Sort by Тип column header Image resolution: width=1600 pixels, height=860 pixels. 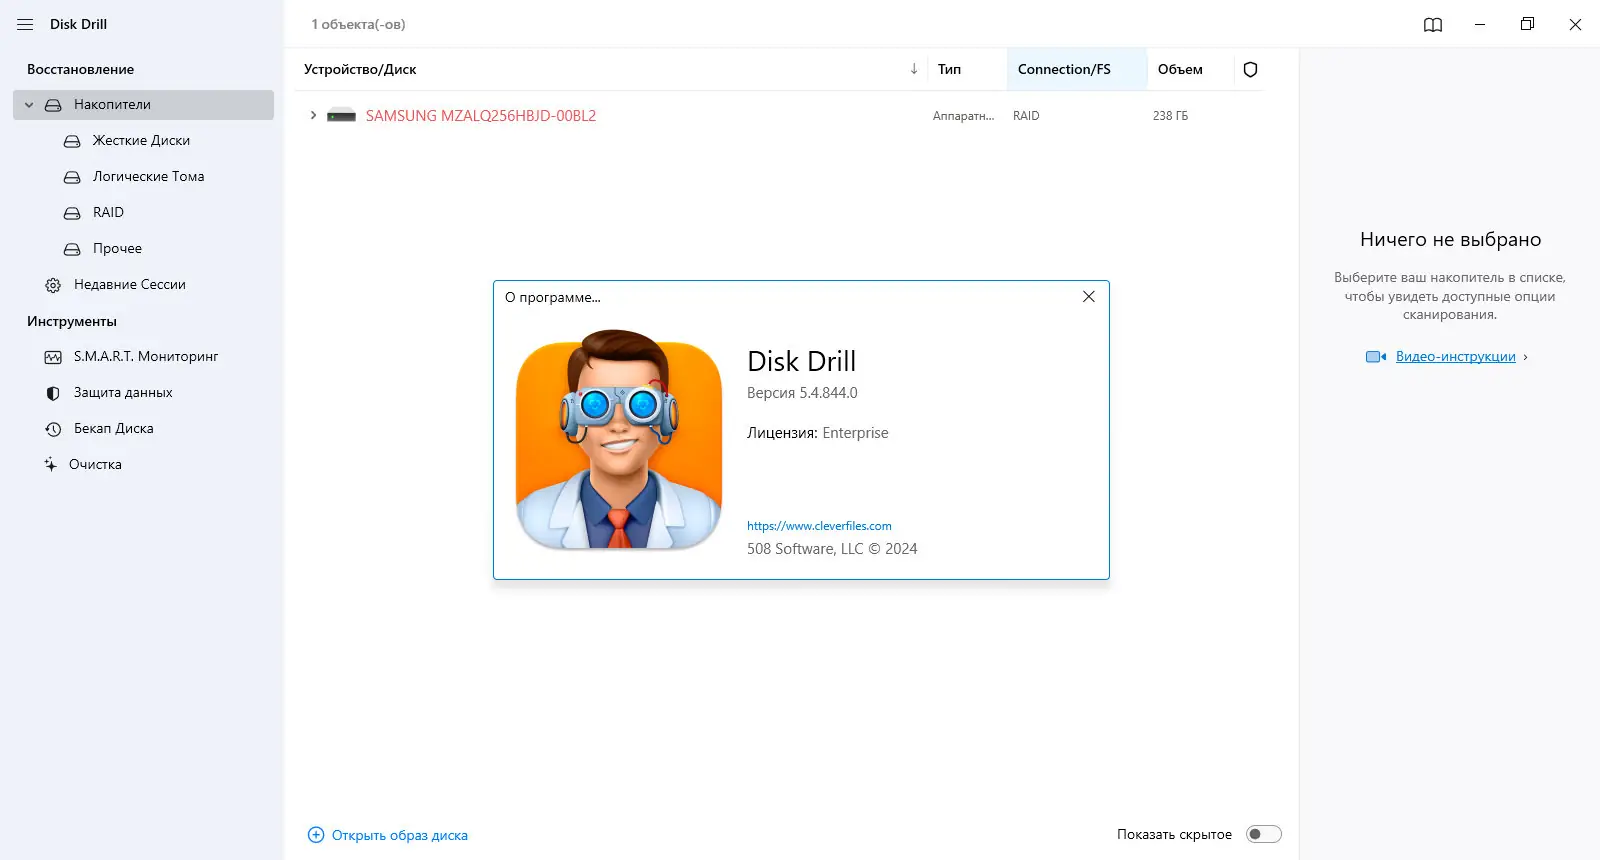[949, 69]
